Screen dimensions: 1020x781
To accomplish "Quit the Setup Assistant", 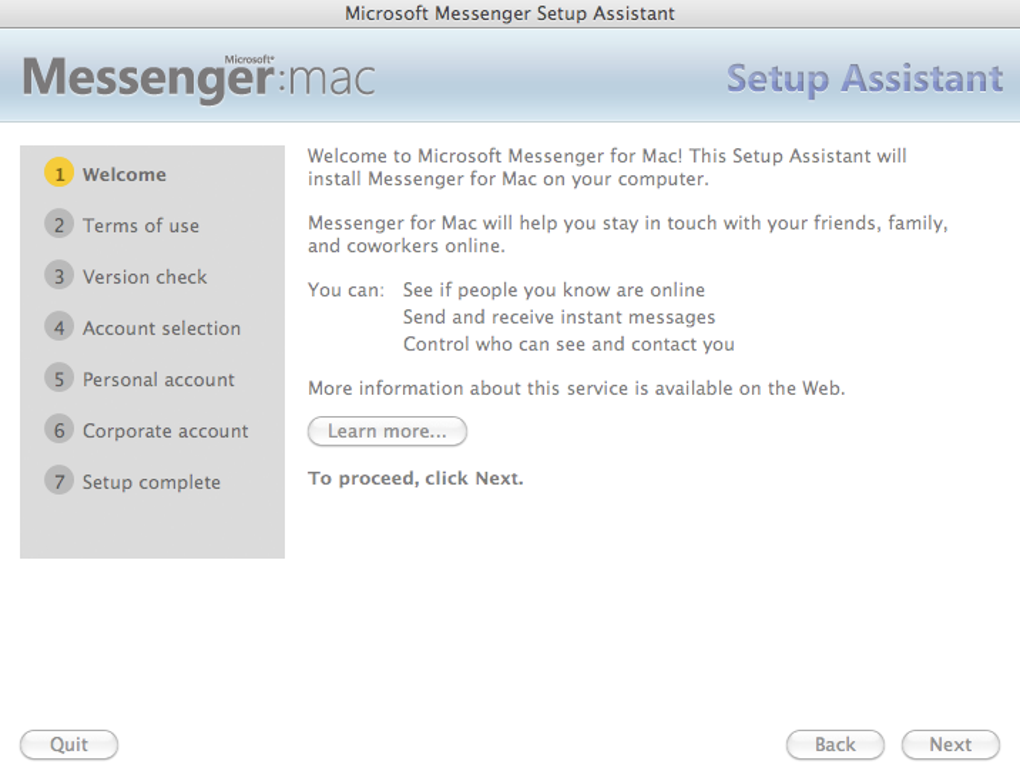I will pos(69,745).
